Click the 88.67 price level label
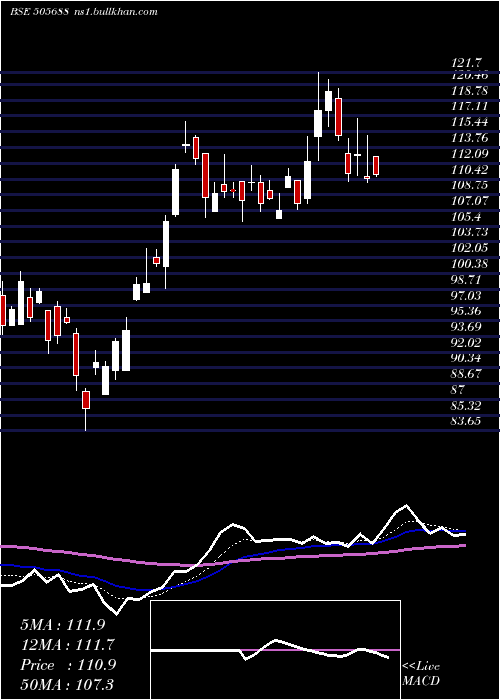The height and width of the screenshot is (700, 500). tap(467, 374)
